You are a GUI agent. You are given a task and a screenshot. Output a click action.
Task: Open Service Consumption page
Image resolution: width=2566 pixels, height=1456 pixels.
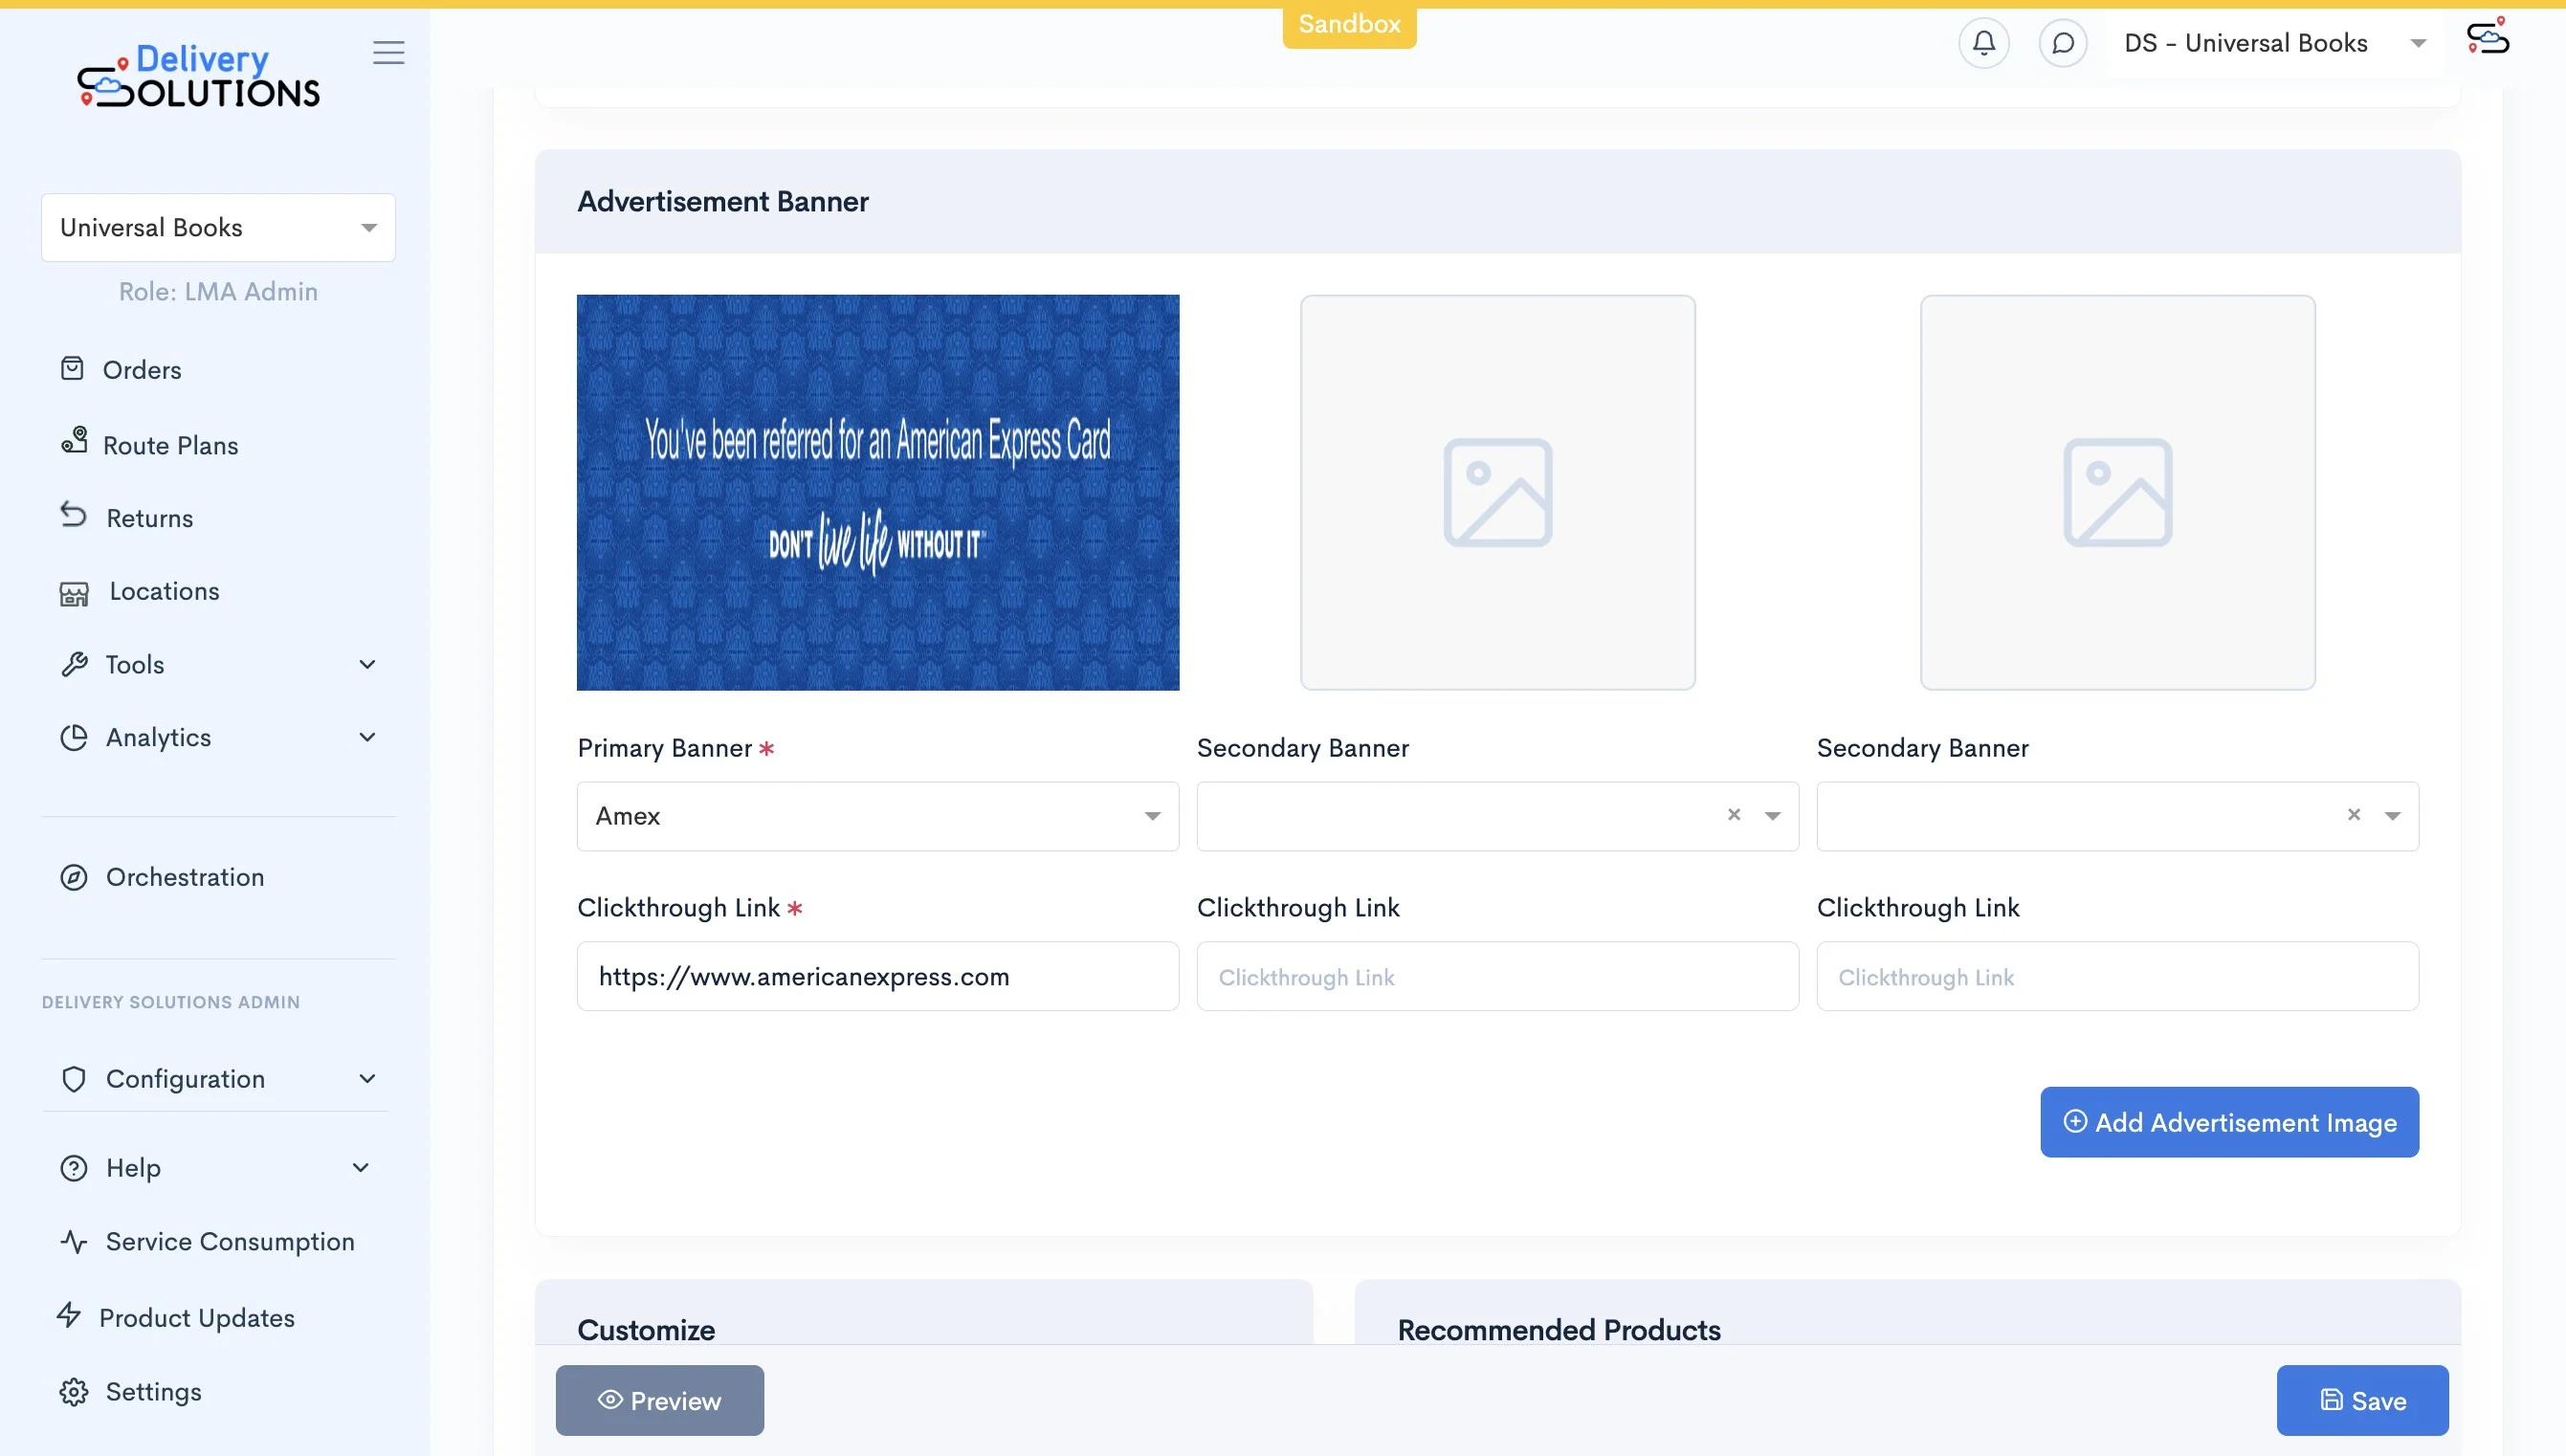pyautogui.click(x=230, y=1242)
